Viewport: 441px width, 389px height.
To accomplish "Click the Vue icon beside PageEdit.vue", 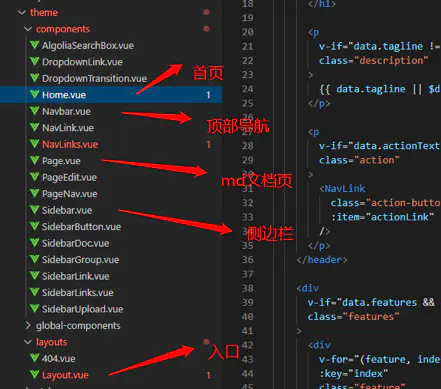I will click(34, 177).
